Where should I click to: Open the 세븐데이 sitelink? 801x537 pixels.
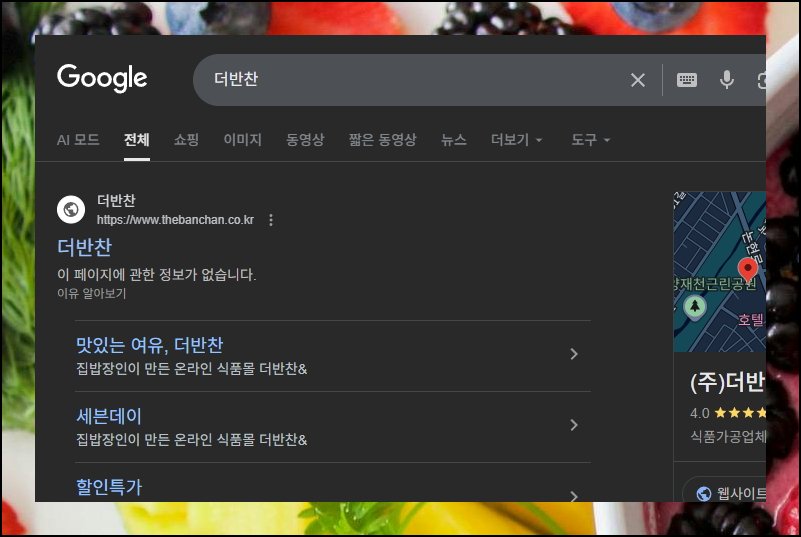(109, 416)
